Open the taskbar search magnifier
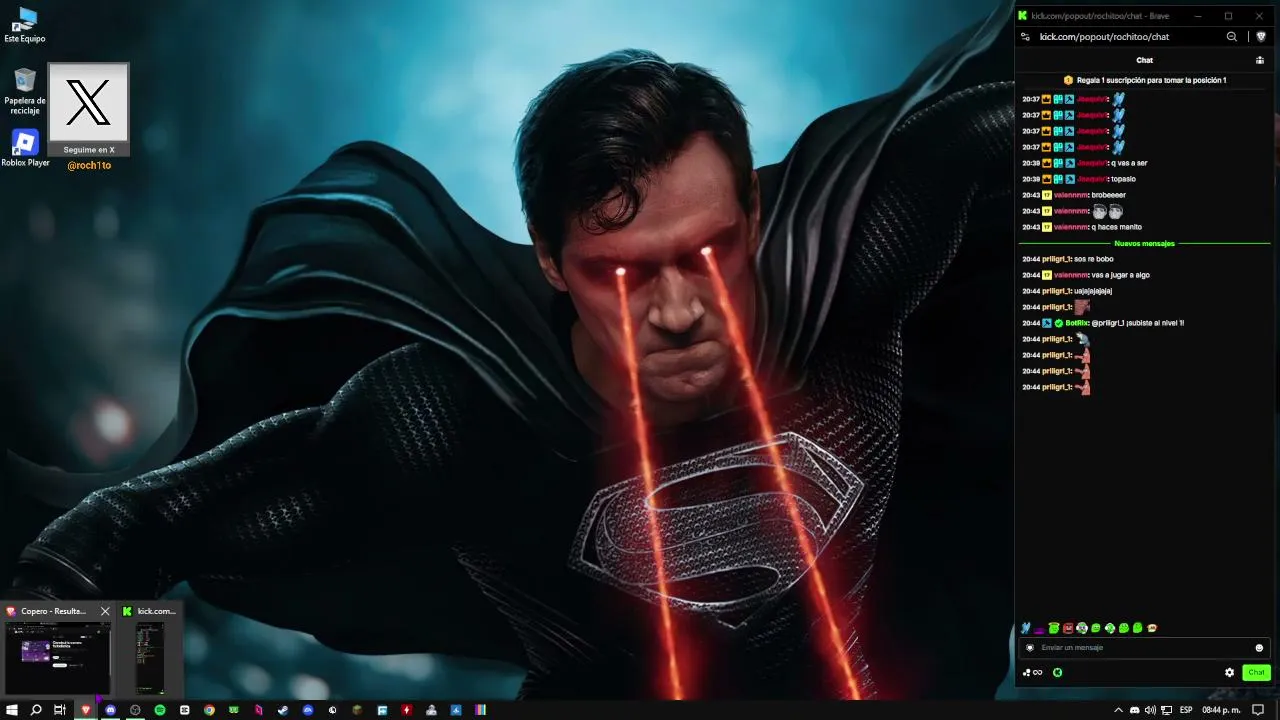Viewport: 1280px width, 720px height. [36, 710]
